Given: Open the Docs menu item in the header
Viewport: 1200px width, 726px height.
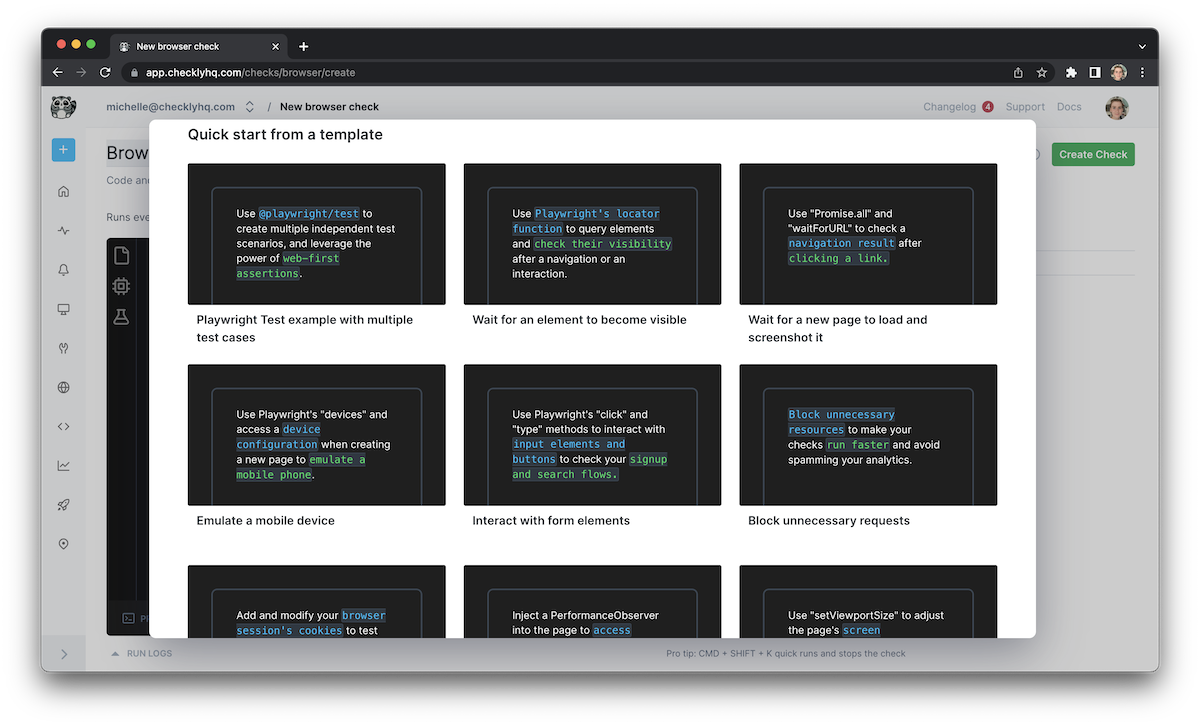Looking at the screenshot, I should [1069, 106].
